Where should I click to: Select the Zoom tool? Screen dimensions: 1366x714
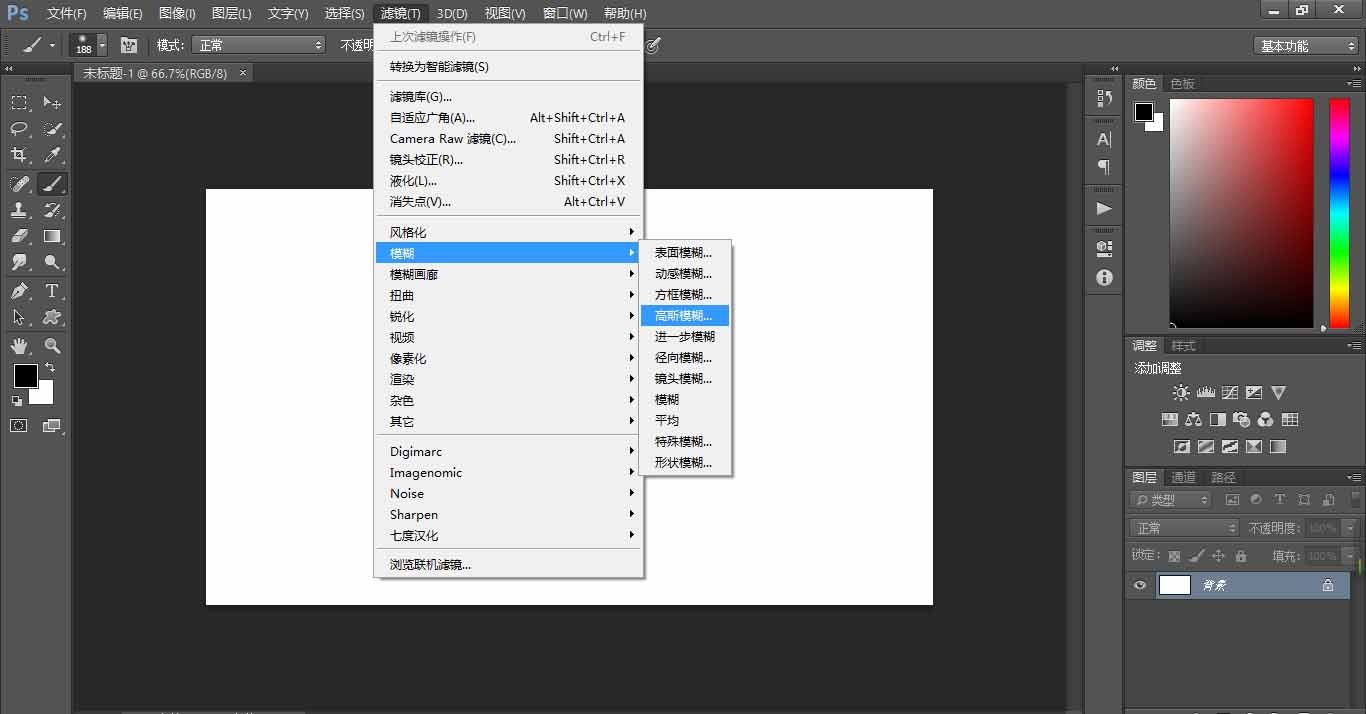52,346
